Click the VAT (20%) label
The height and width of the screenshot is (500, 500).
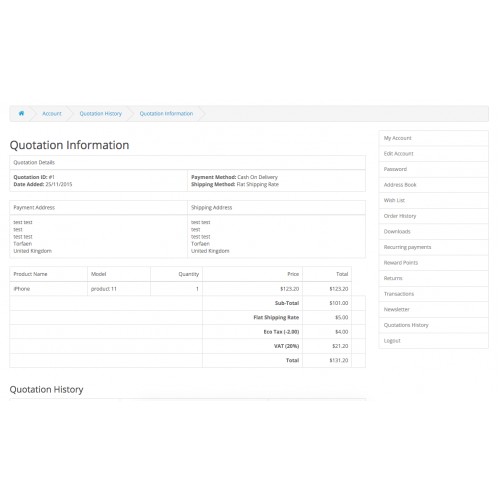point(286,346)
